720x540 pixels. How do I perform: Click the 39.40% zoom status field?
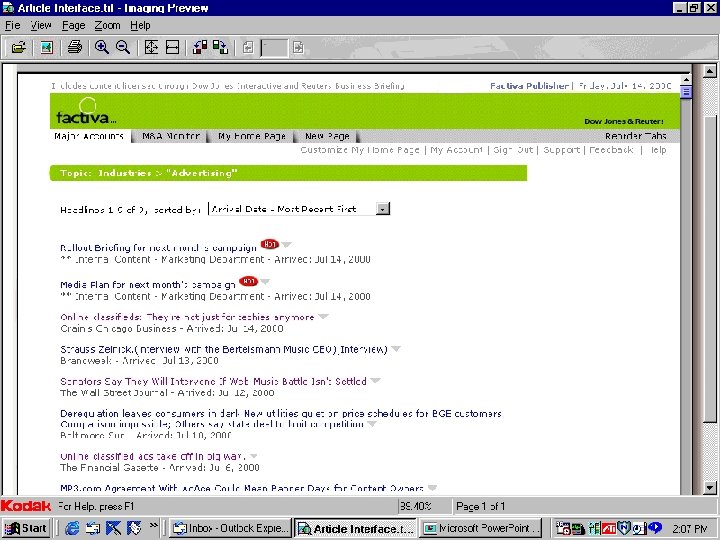(x=424, y=506)
